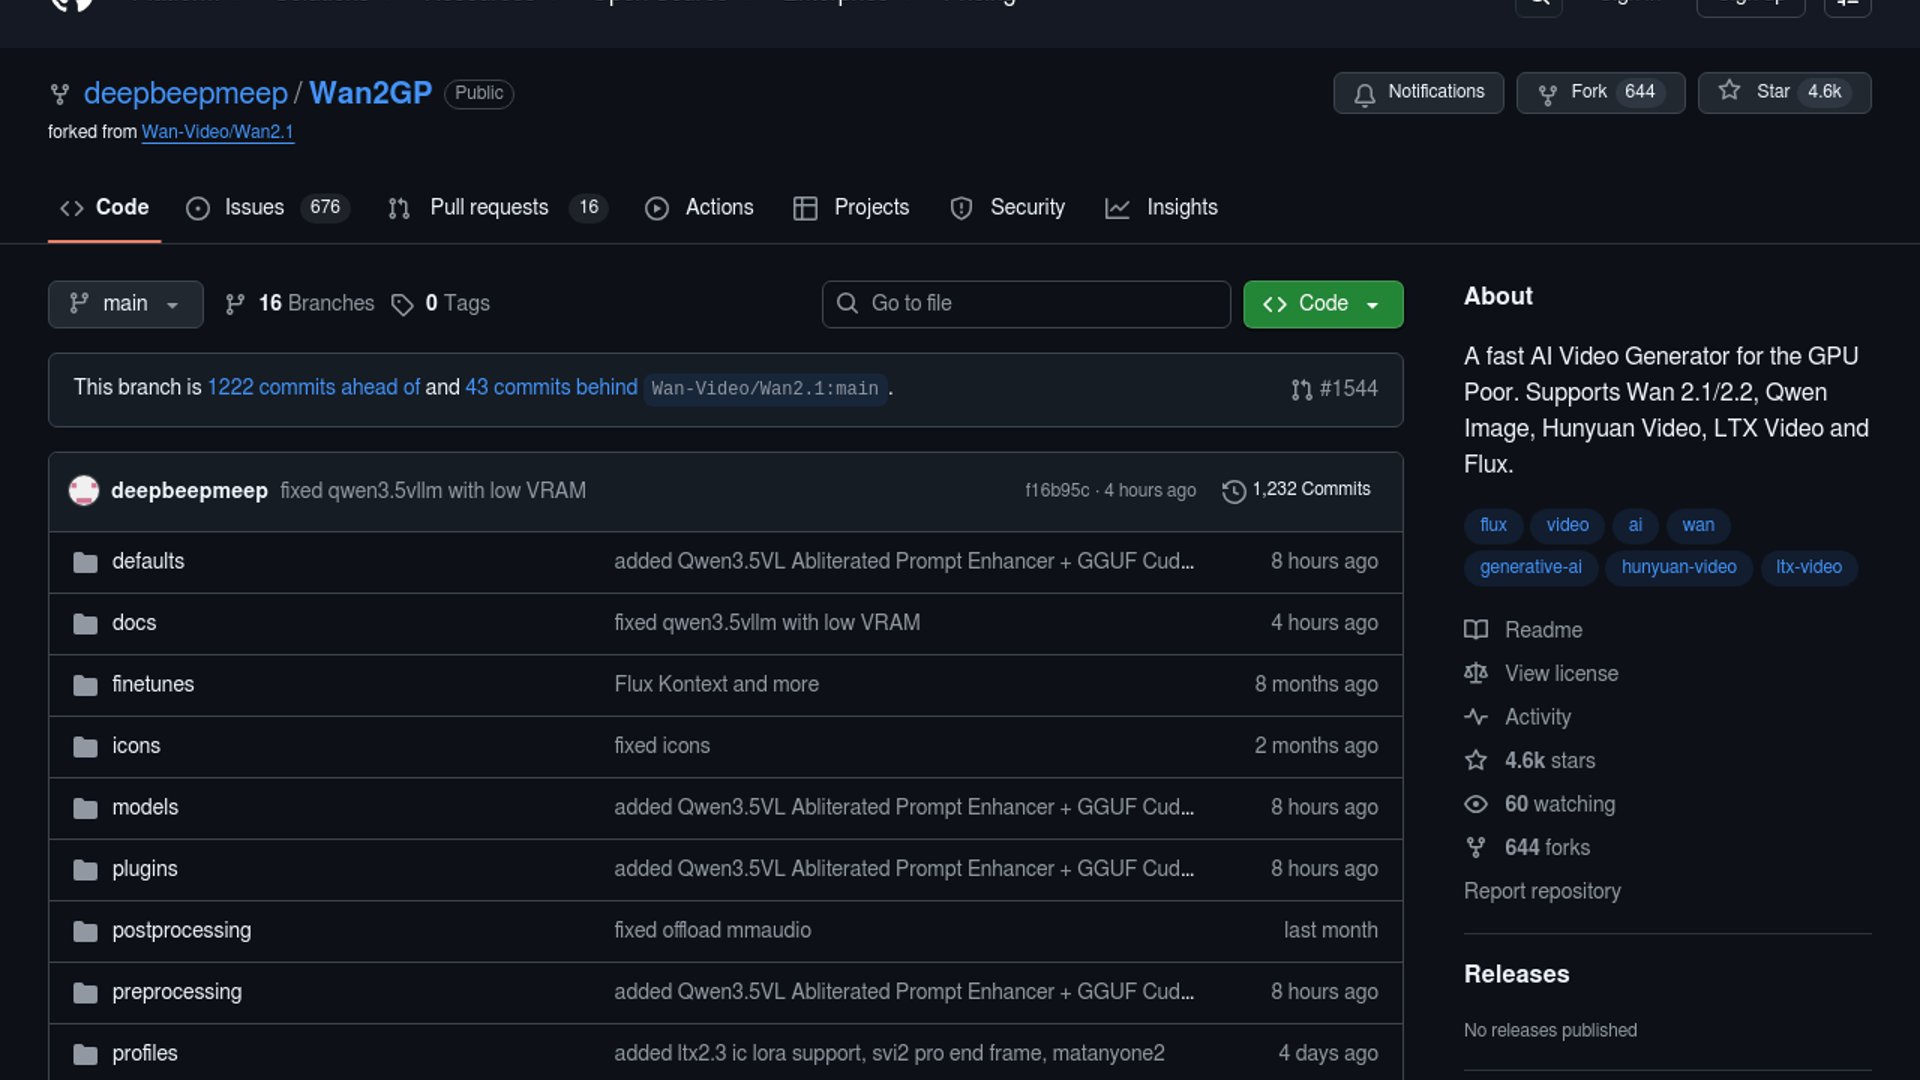View the 16 Branches list
The image size is (1920, 1080).
314,303
